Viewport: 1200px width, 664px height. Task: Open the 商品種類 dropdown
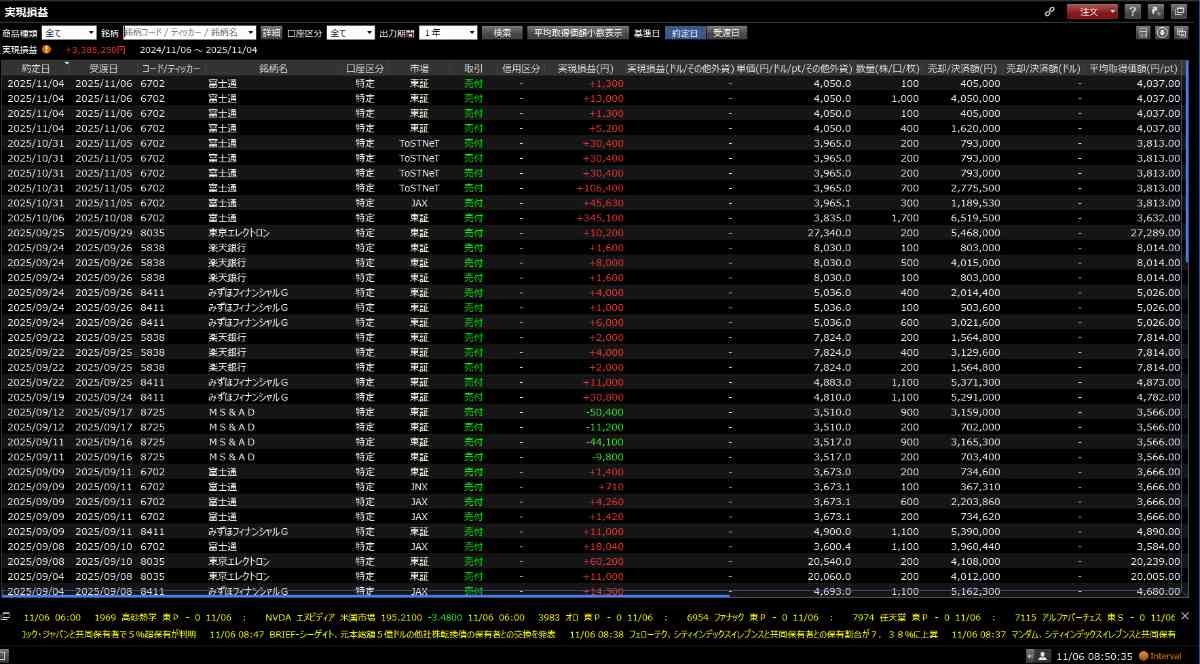(x=69, y=33)
